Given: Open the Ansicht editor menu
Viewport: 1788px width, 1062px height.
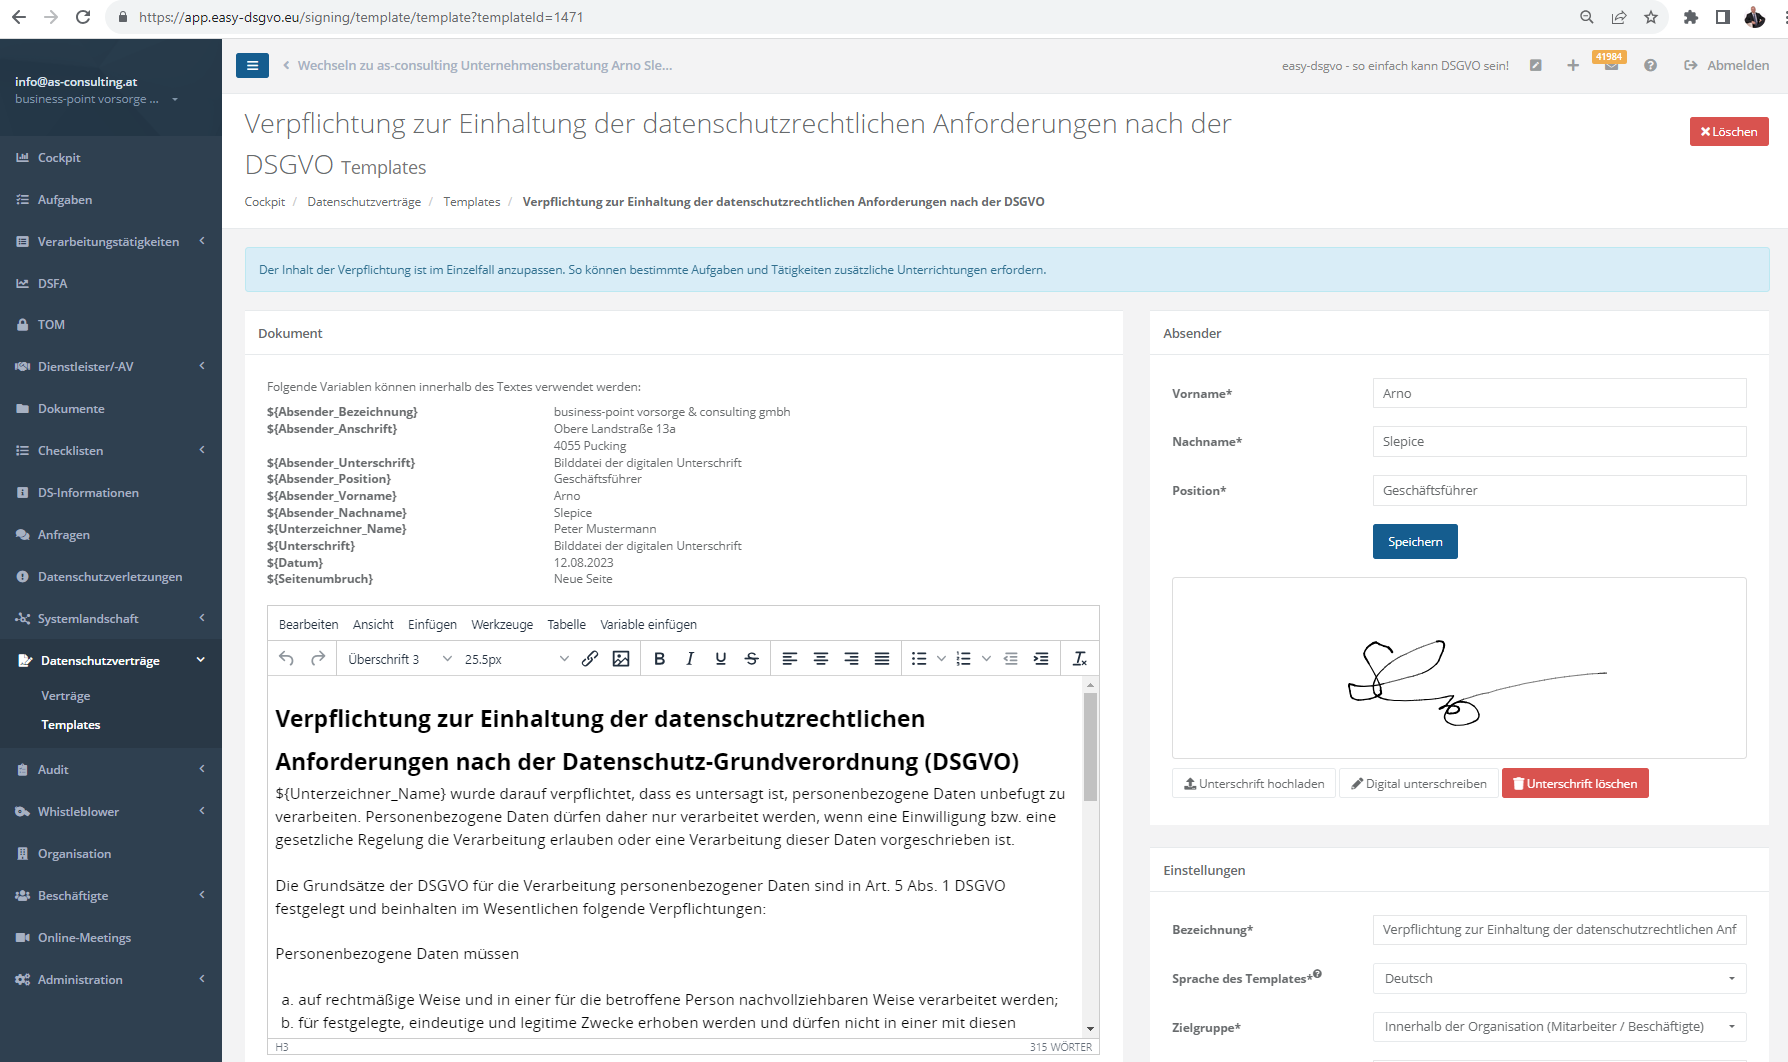Looking at the screenshot, I should (373, 624).
